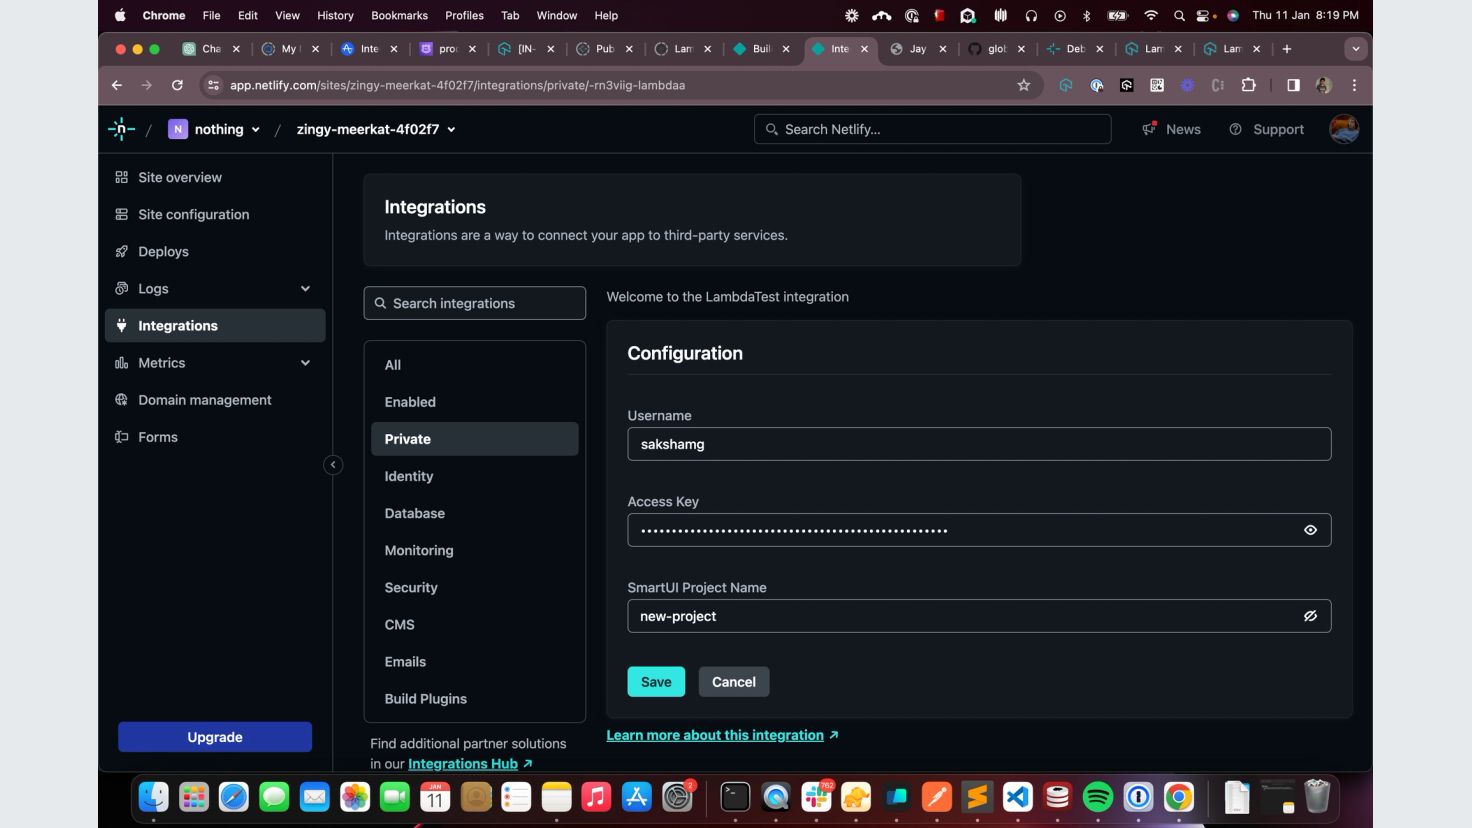Screen dimensions: 1472x828
Task: Select the Enabled integrations category
Action: 475,402
